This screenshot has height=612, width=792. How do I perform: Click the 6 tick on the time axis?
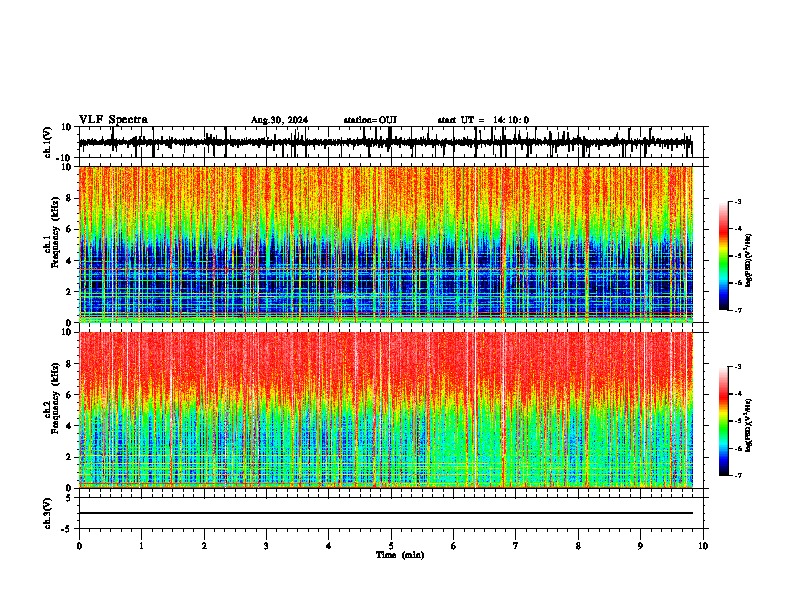click(x=453, y=546)
